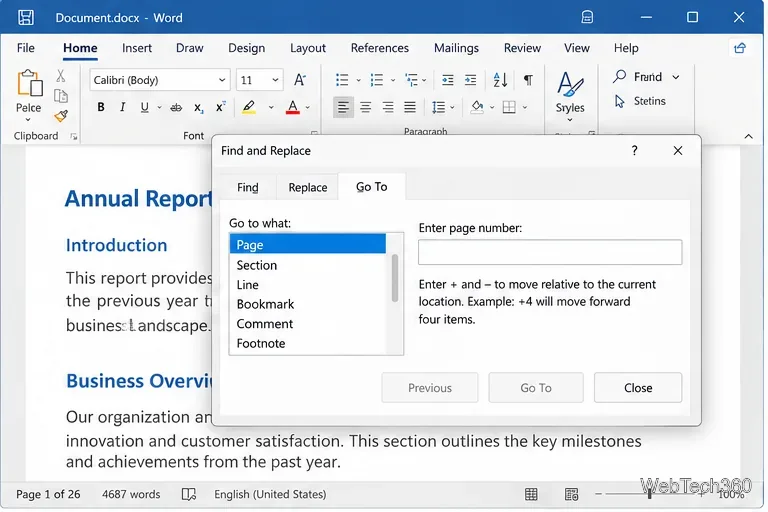Click the Go To button in dialog
The image size is (768, 512).
[x=536, y=388]
